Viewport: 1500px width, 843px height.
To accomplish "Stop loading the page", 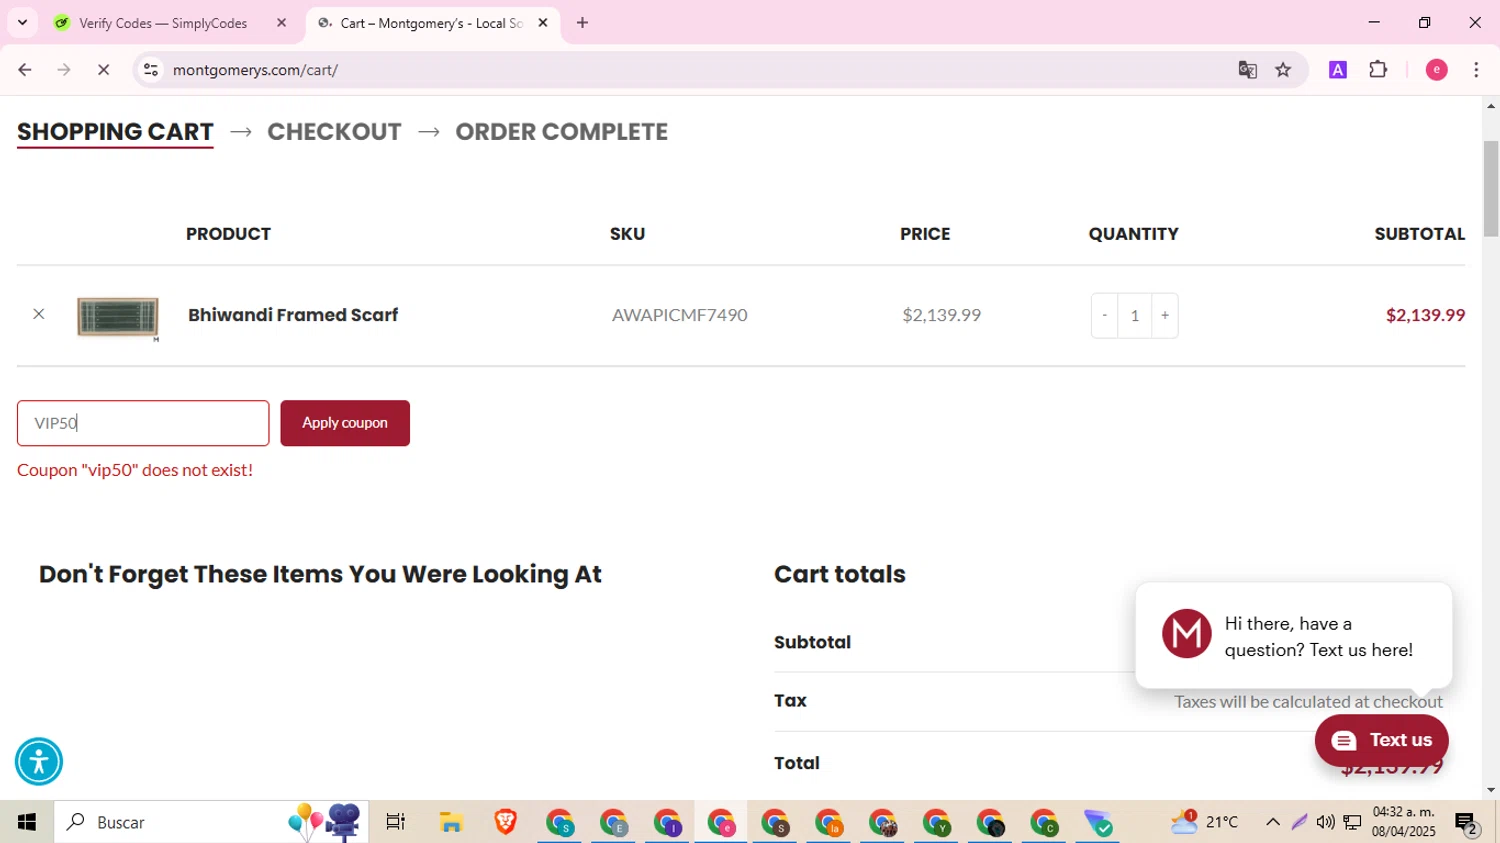I will point(103,70).
